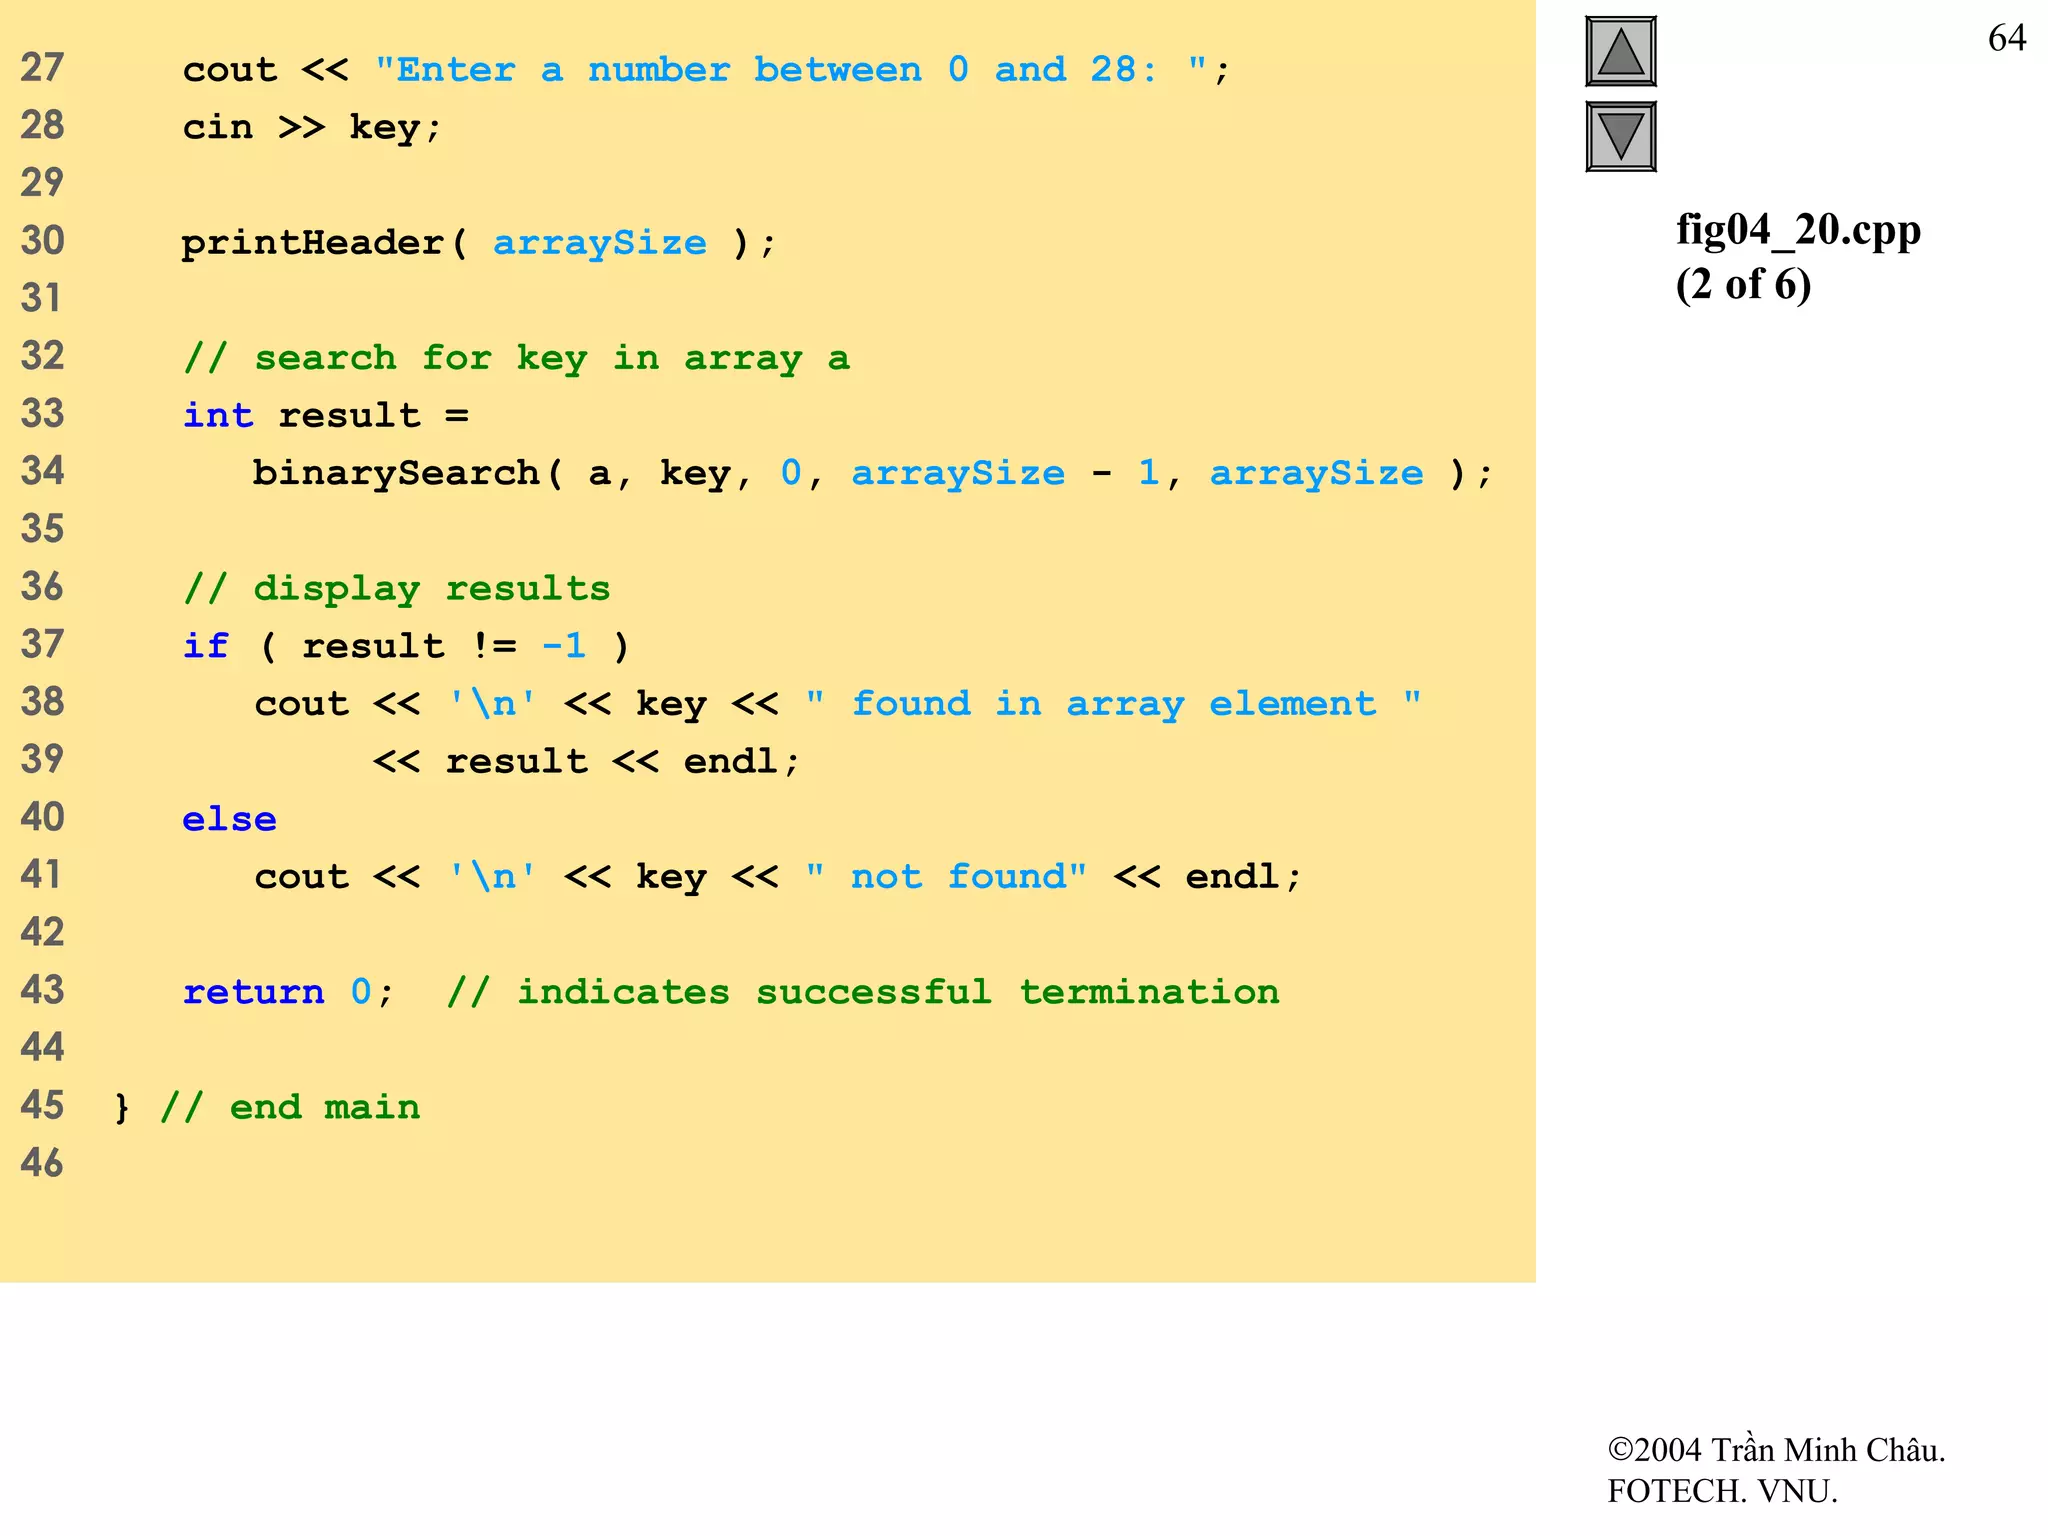This screenshot has height=1536, width=2048.
Task: Click the else keyword on line 40
Action: click(229, 819)
